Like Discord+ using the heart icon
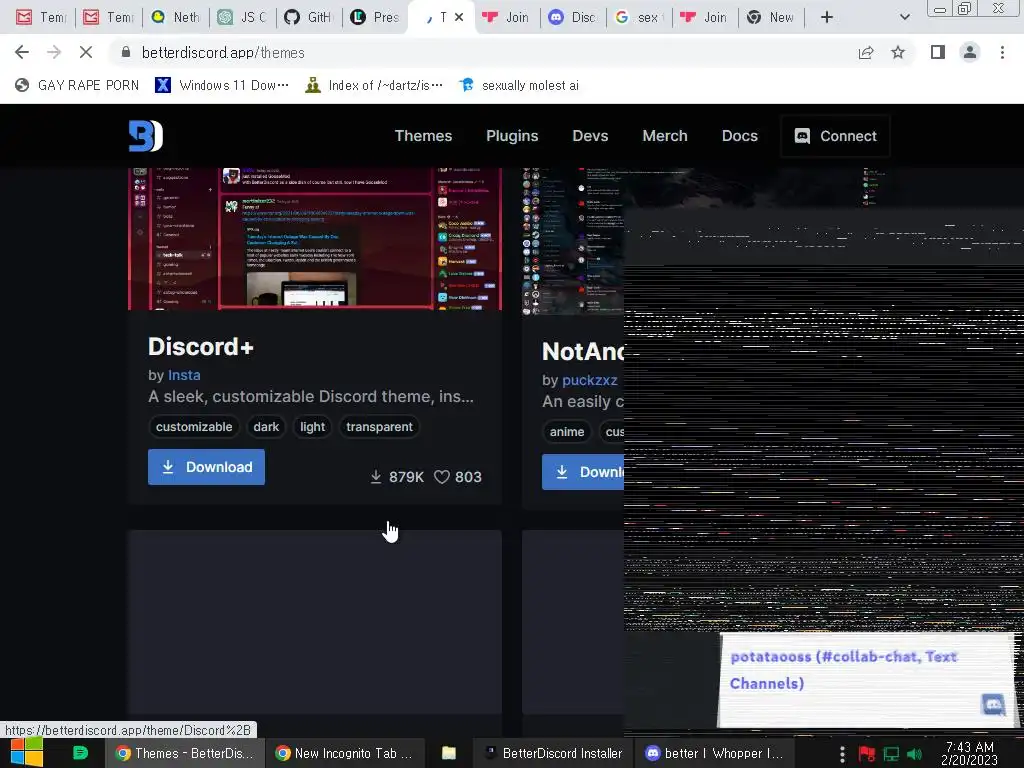Image resolution: width=1024 pixels, height=768 pixels. [x=441, y=477]
